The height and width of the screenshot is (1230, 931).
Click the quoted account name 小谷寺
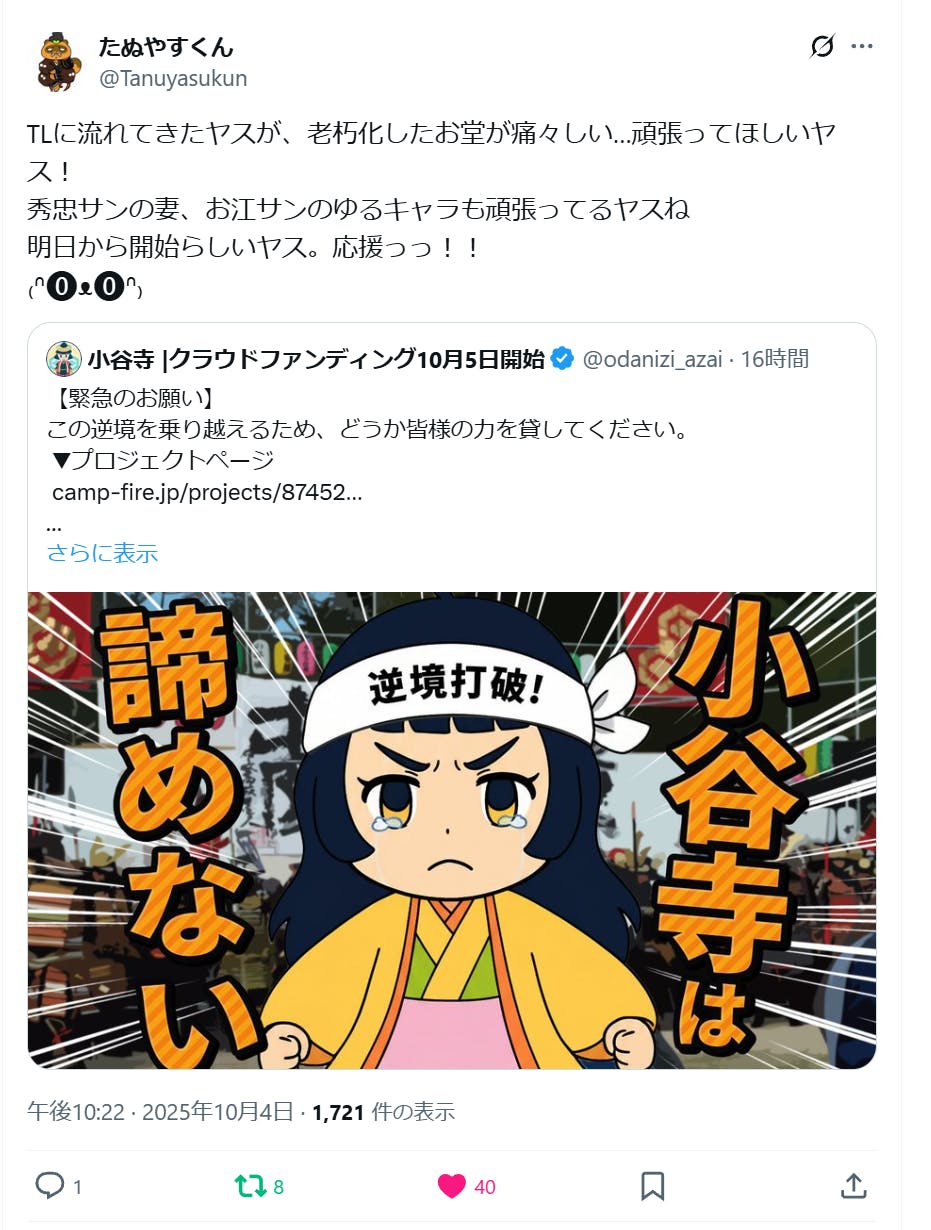[x=316, y=359]
